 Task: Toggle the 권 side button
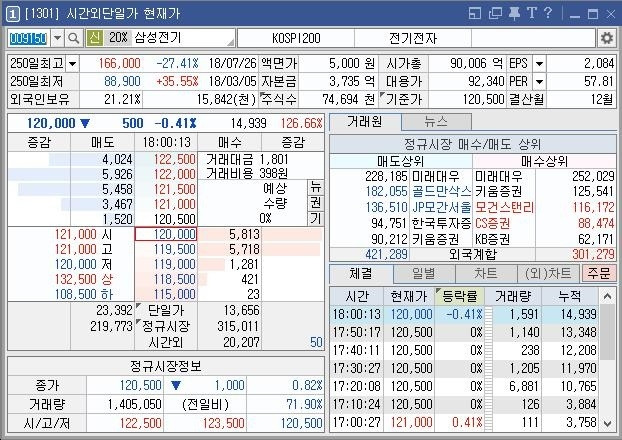click(x=315, y=202)
